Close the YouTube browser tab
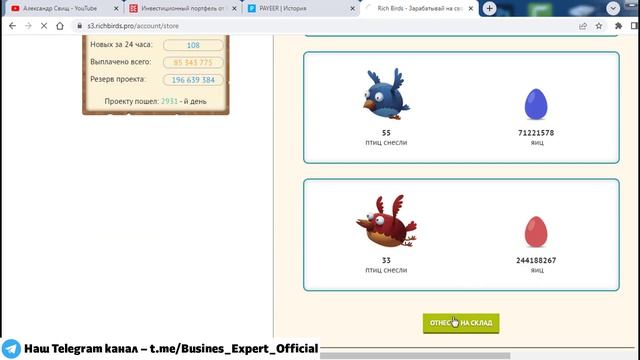The image size is (640, 360). click(116, 9)
